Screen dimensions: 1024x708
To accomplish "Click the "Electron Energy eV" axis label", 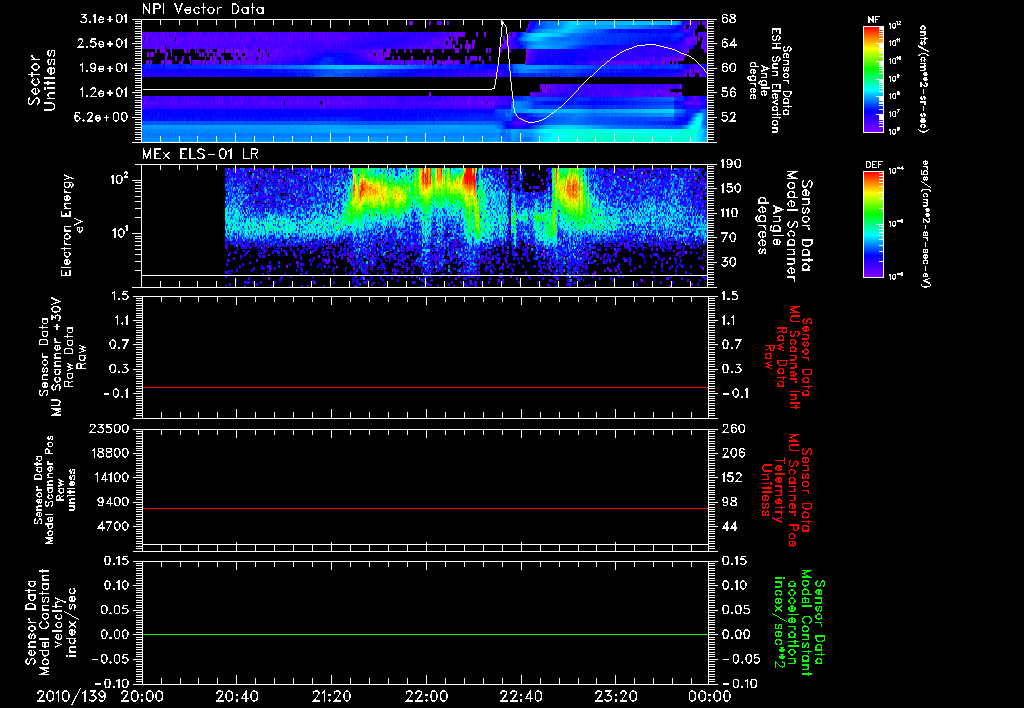I will (73, 225).
